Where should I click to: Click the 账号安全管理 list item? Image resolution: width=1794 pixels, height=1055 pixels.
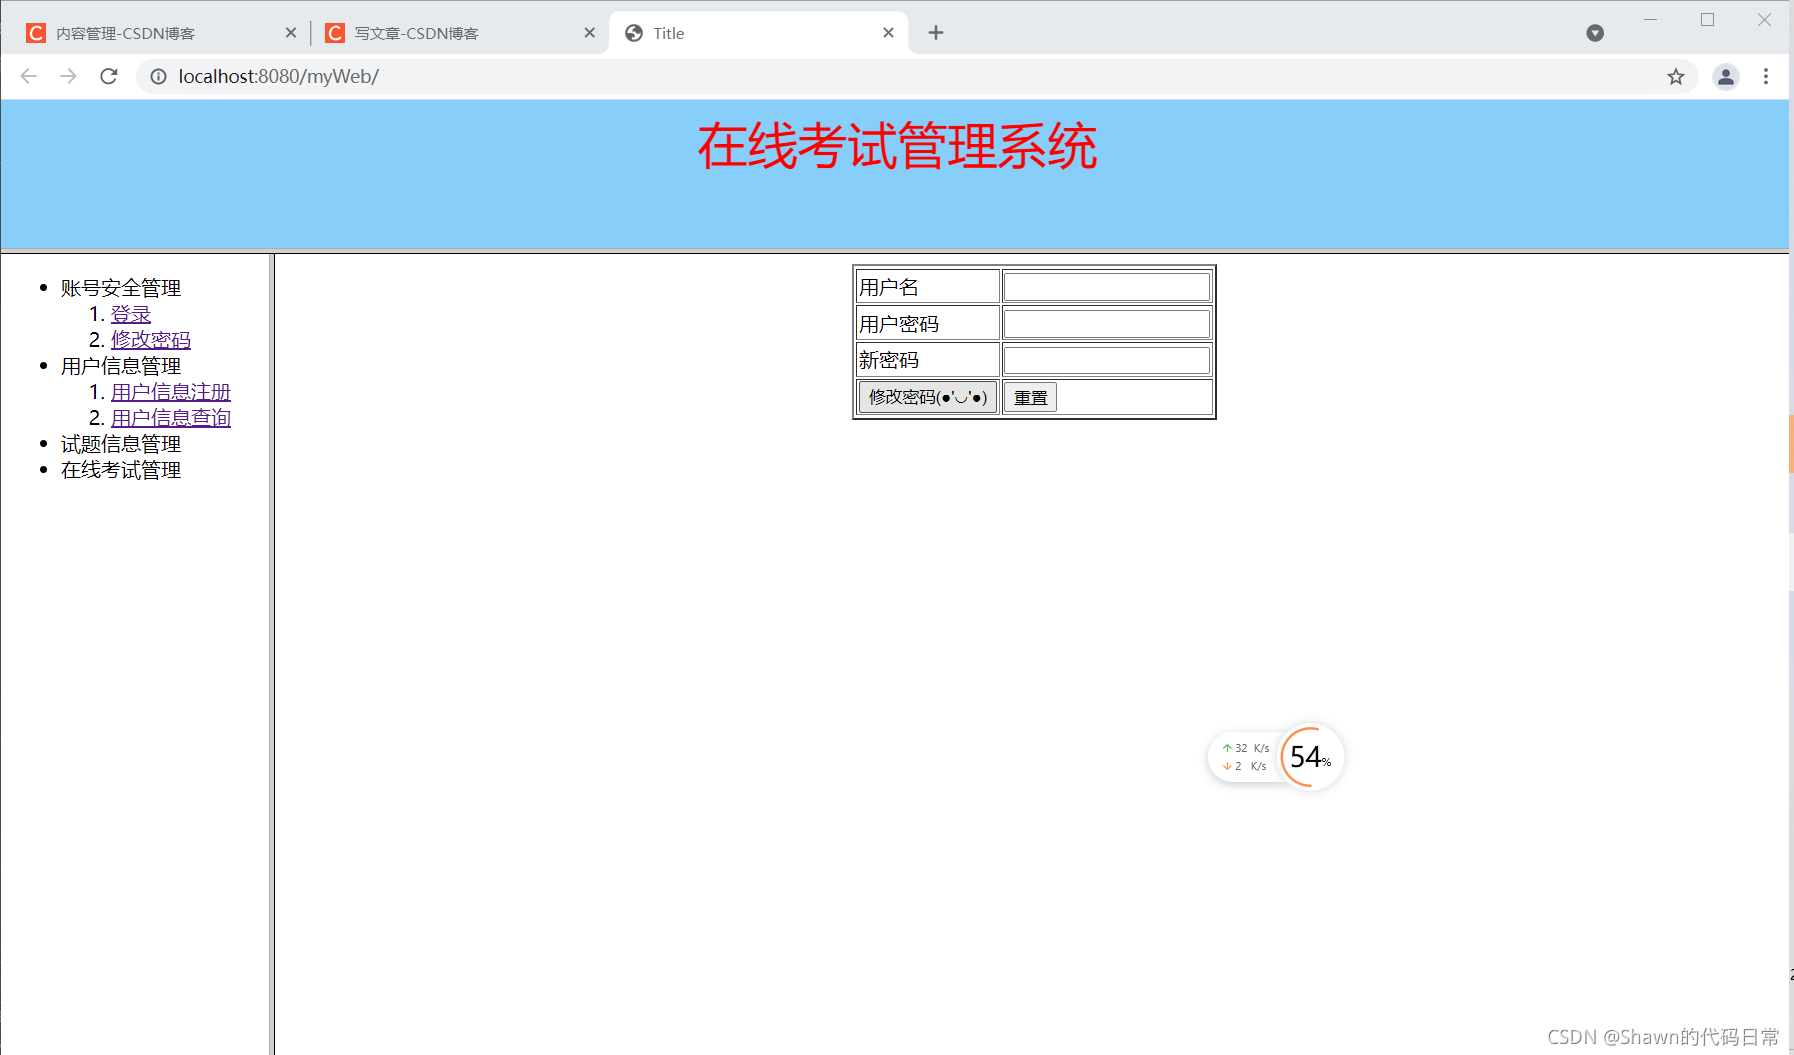point(121,288)
